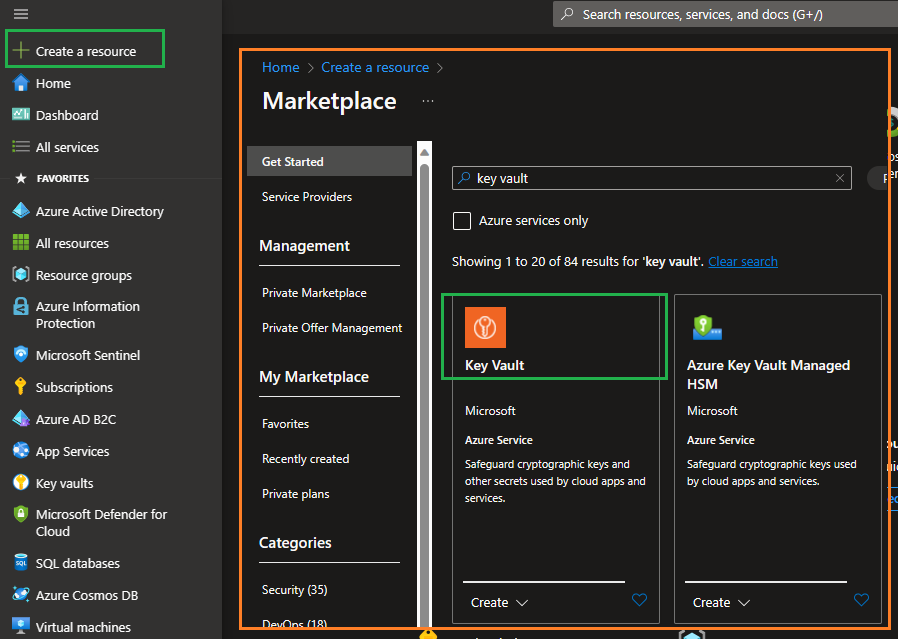Screen dimensions: 898x639
Task: Open Microsoft Sentinel label in the sidebar
Action: 88,355
